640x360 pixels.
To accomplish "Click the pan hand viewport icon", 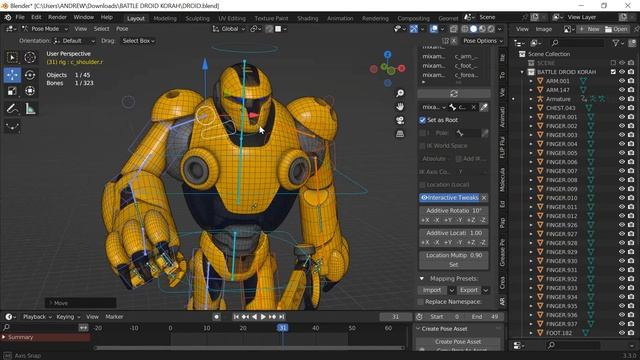I will coord(400,107).
